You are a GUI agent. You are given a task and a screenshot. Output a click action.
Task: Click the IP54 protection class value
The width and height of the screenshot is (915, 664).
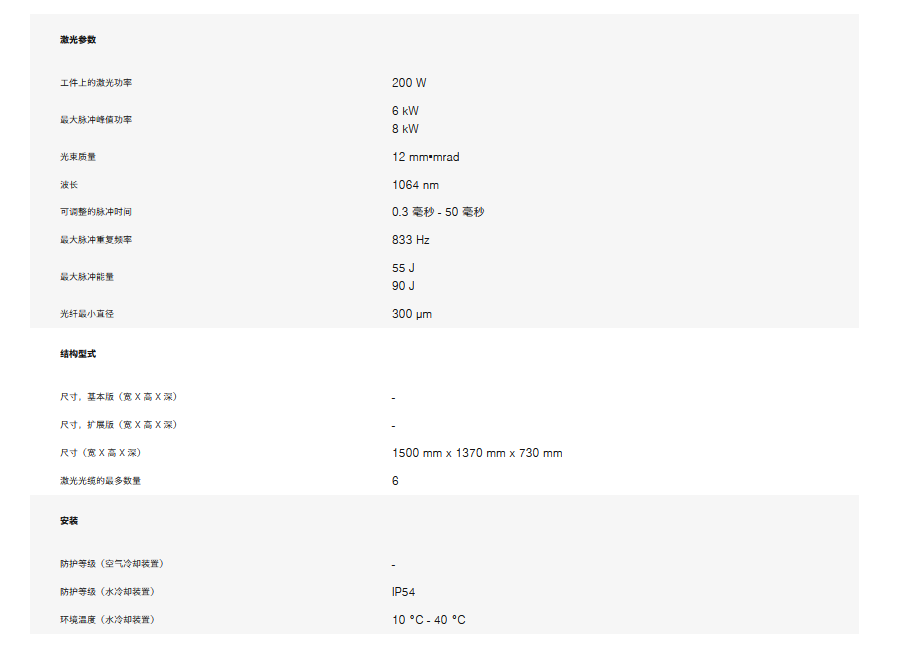(403, 592)
